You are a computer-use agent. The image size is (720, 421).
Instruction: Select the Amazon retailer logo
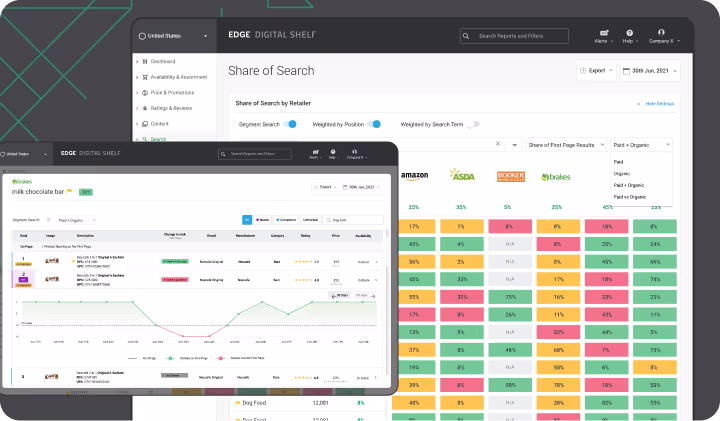tap(414, 176)
